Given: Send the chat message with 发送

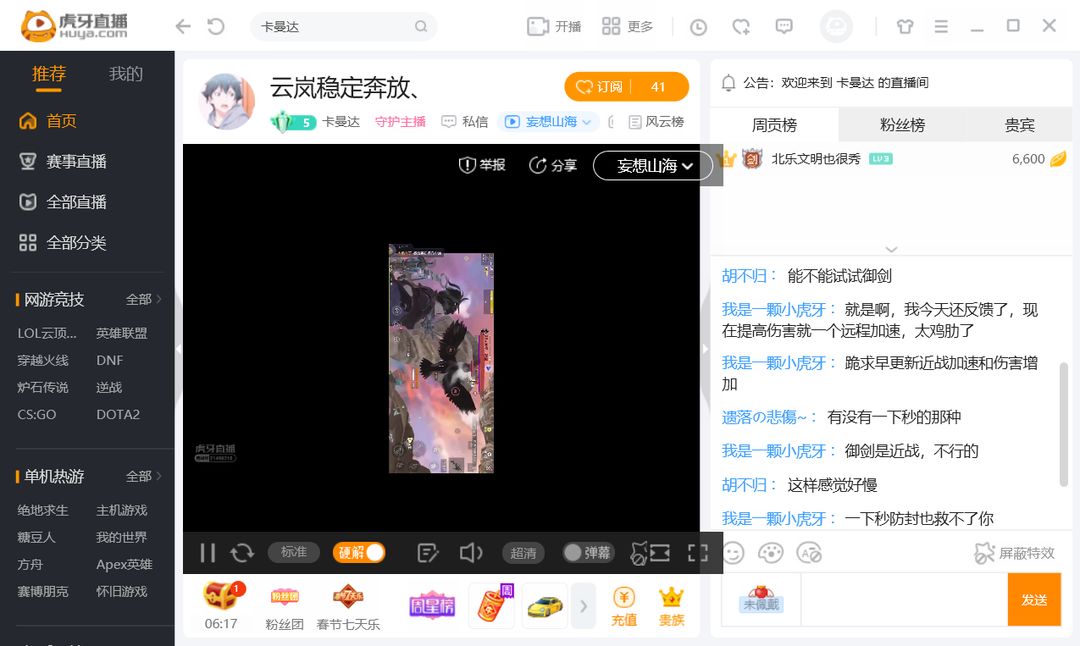Looking at the screenshot, I should [1034, 600].
